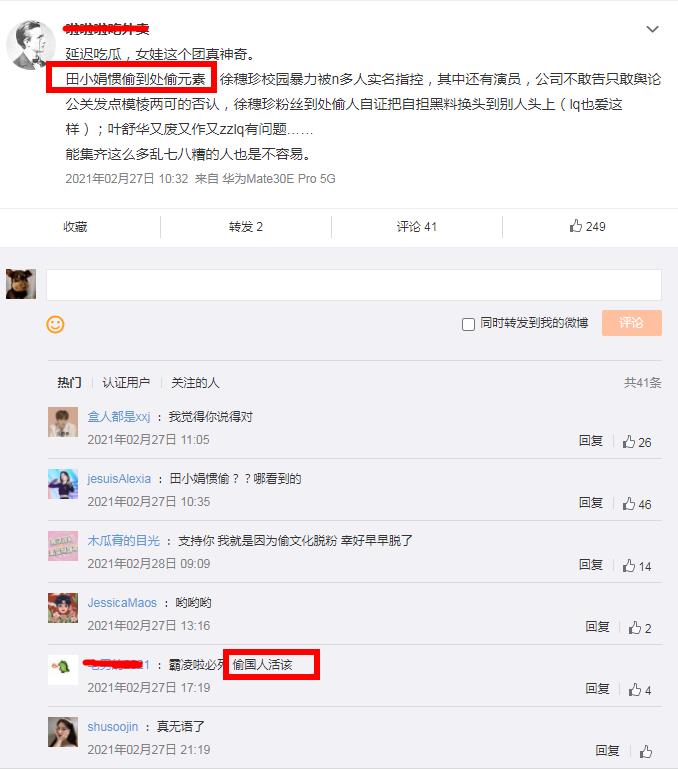Enable 同时转发到我的微博 checkbox
The height and width of the screenshot is (769, 678).
pos(469,324)
